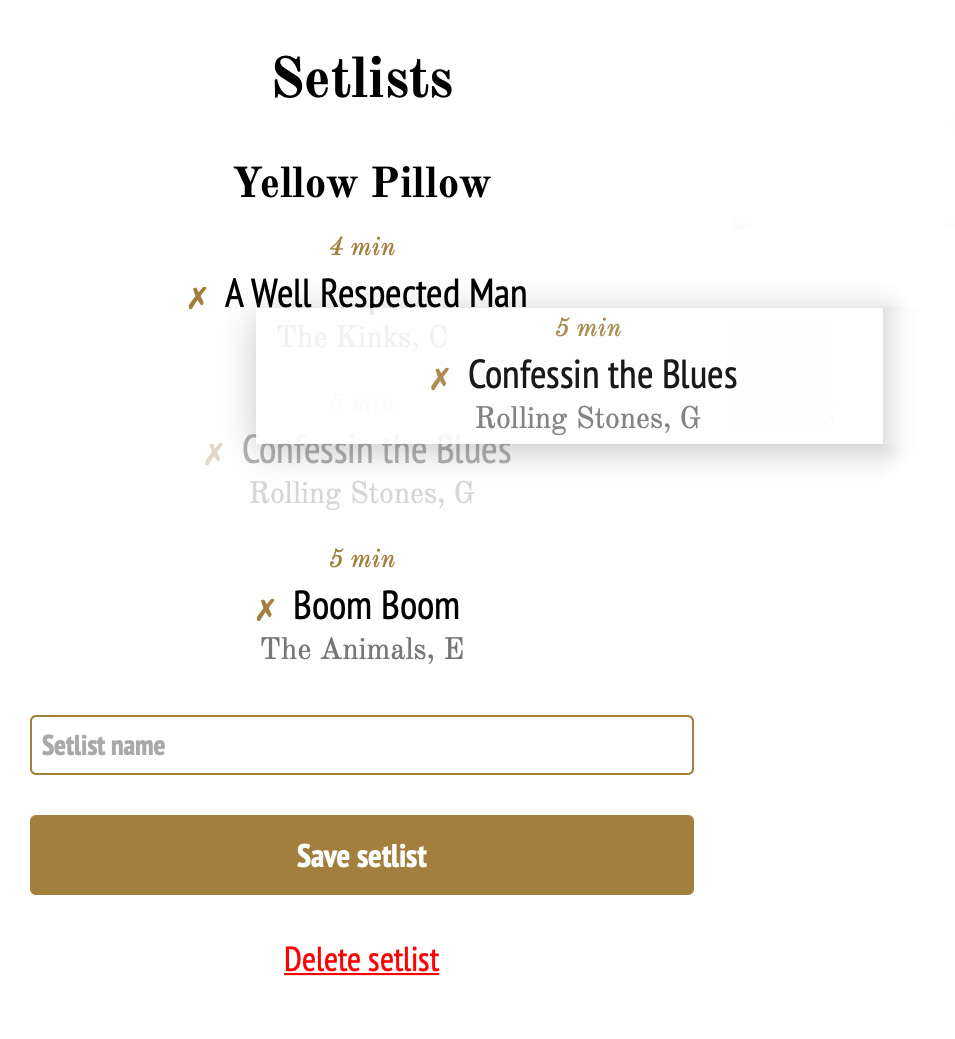The image size is (955, 1039).
Task: Click The Animals, E artist line
Action: (x=362, y=650)
